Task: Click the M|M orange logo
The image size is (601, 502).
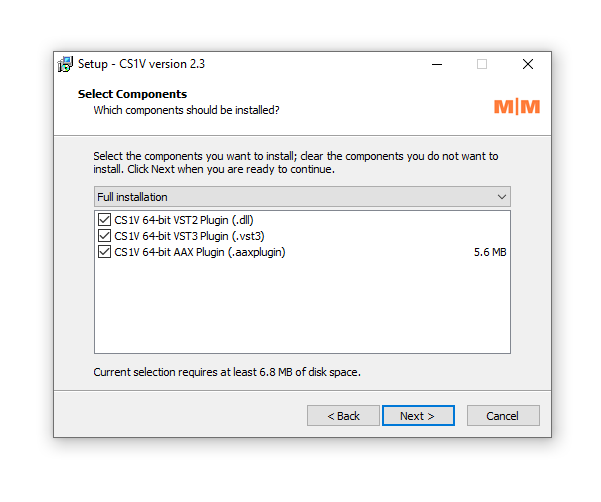Action: [517, 106]
